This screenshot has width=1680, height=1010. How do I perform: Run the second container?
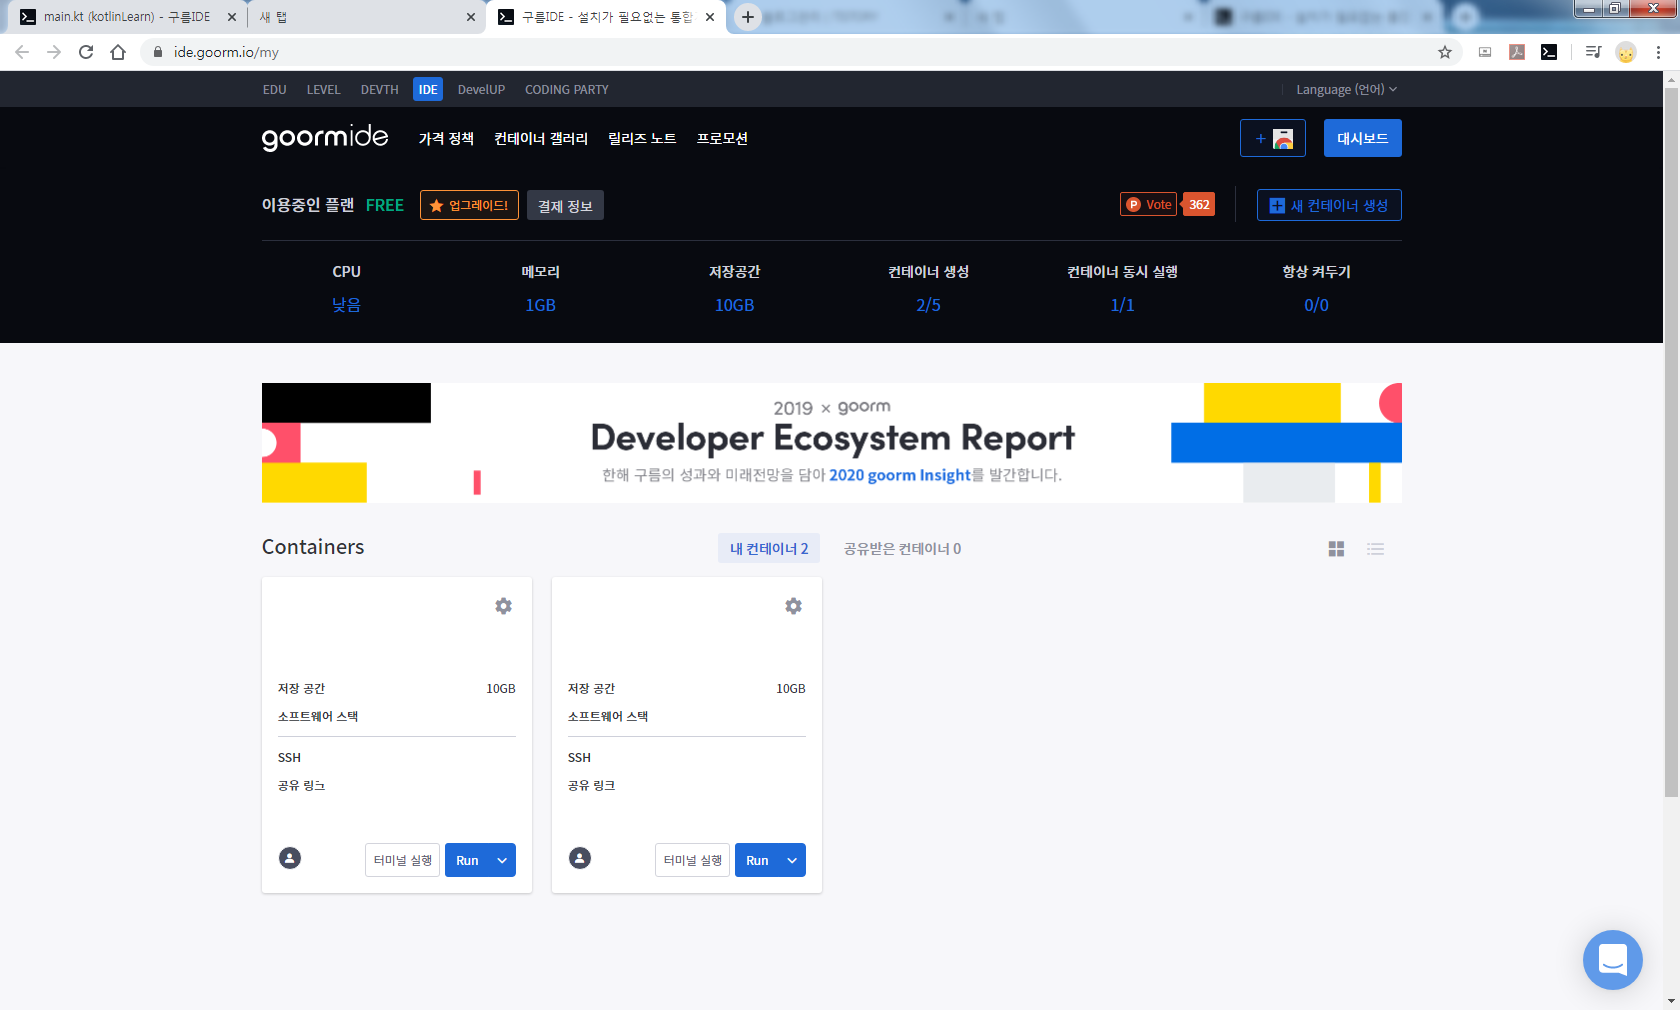757,860
